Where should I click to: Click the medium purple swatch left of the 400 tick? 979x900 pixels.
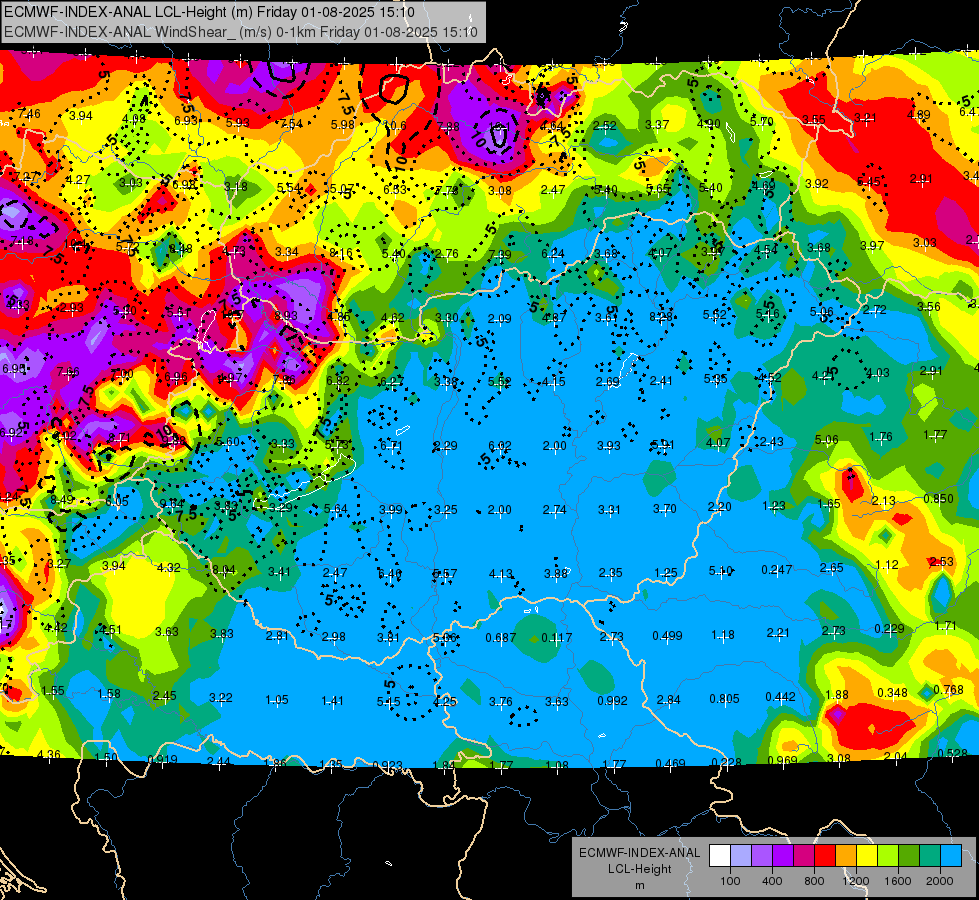762,856
